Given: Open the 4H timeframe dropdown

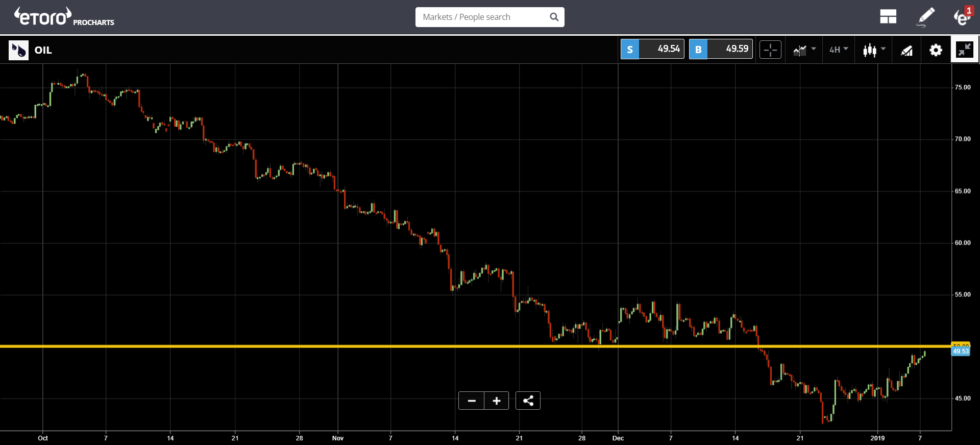Looking at the screenshot, I should point(838,50).
